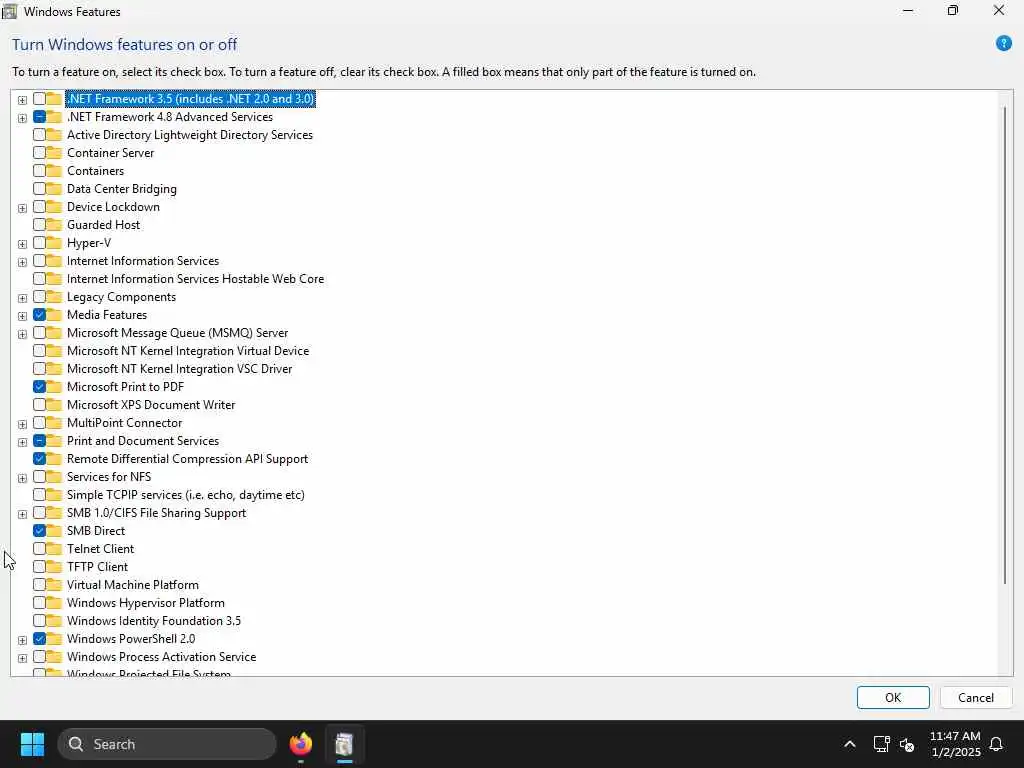Click the Hyper-V folder icon

(x=54, y=243)
